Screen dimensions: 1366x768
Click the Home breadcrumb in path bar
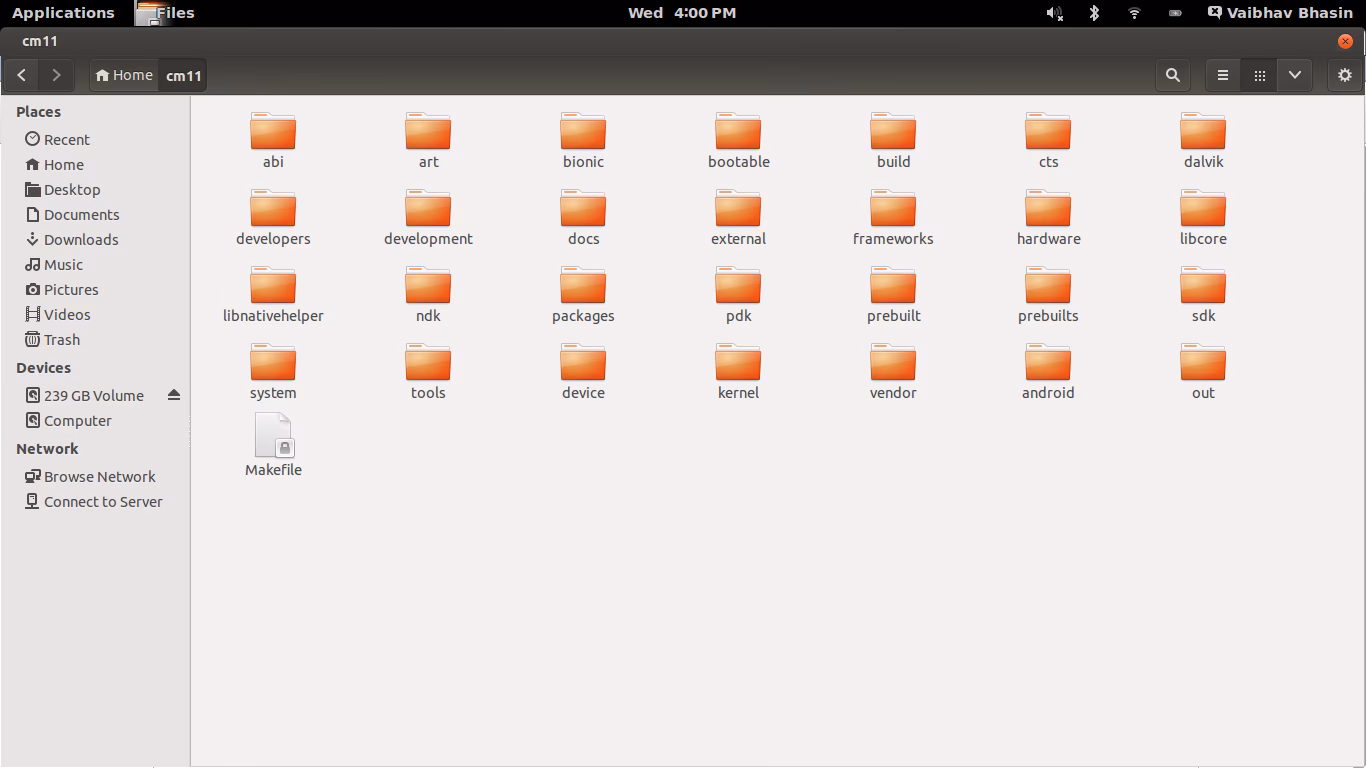point(124,75)
